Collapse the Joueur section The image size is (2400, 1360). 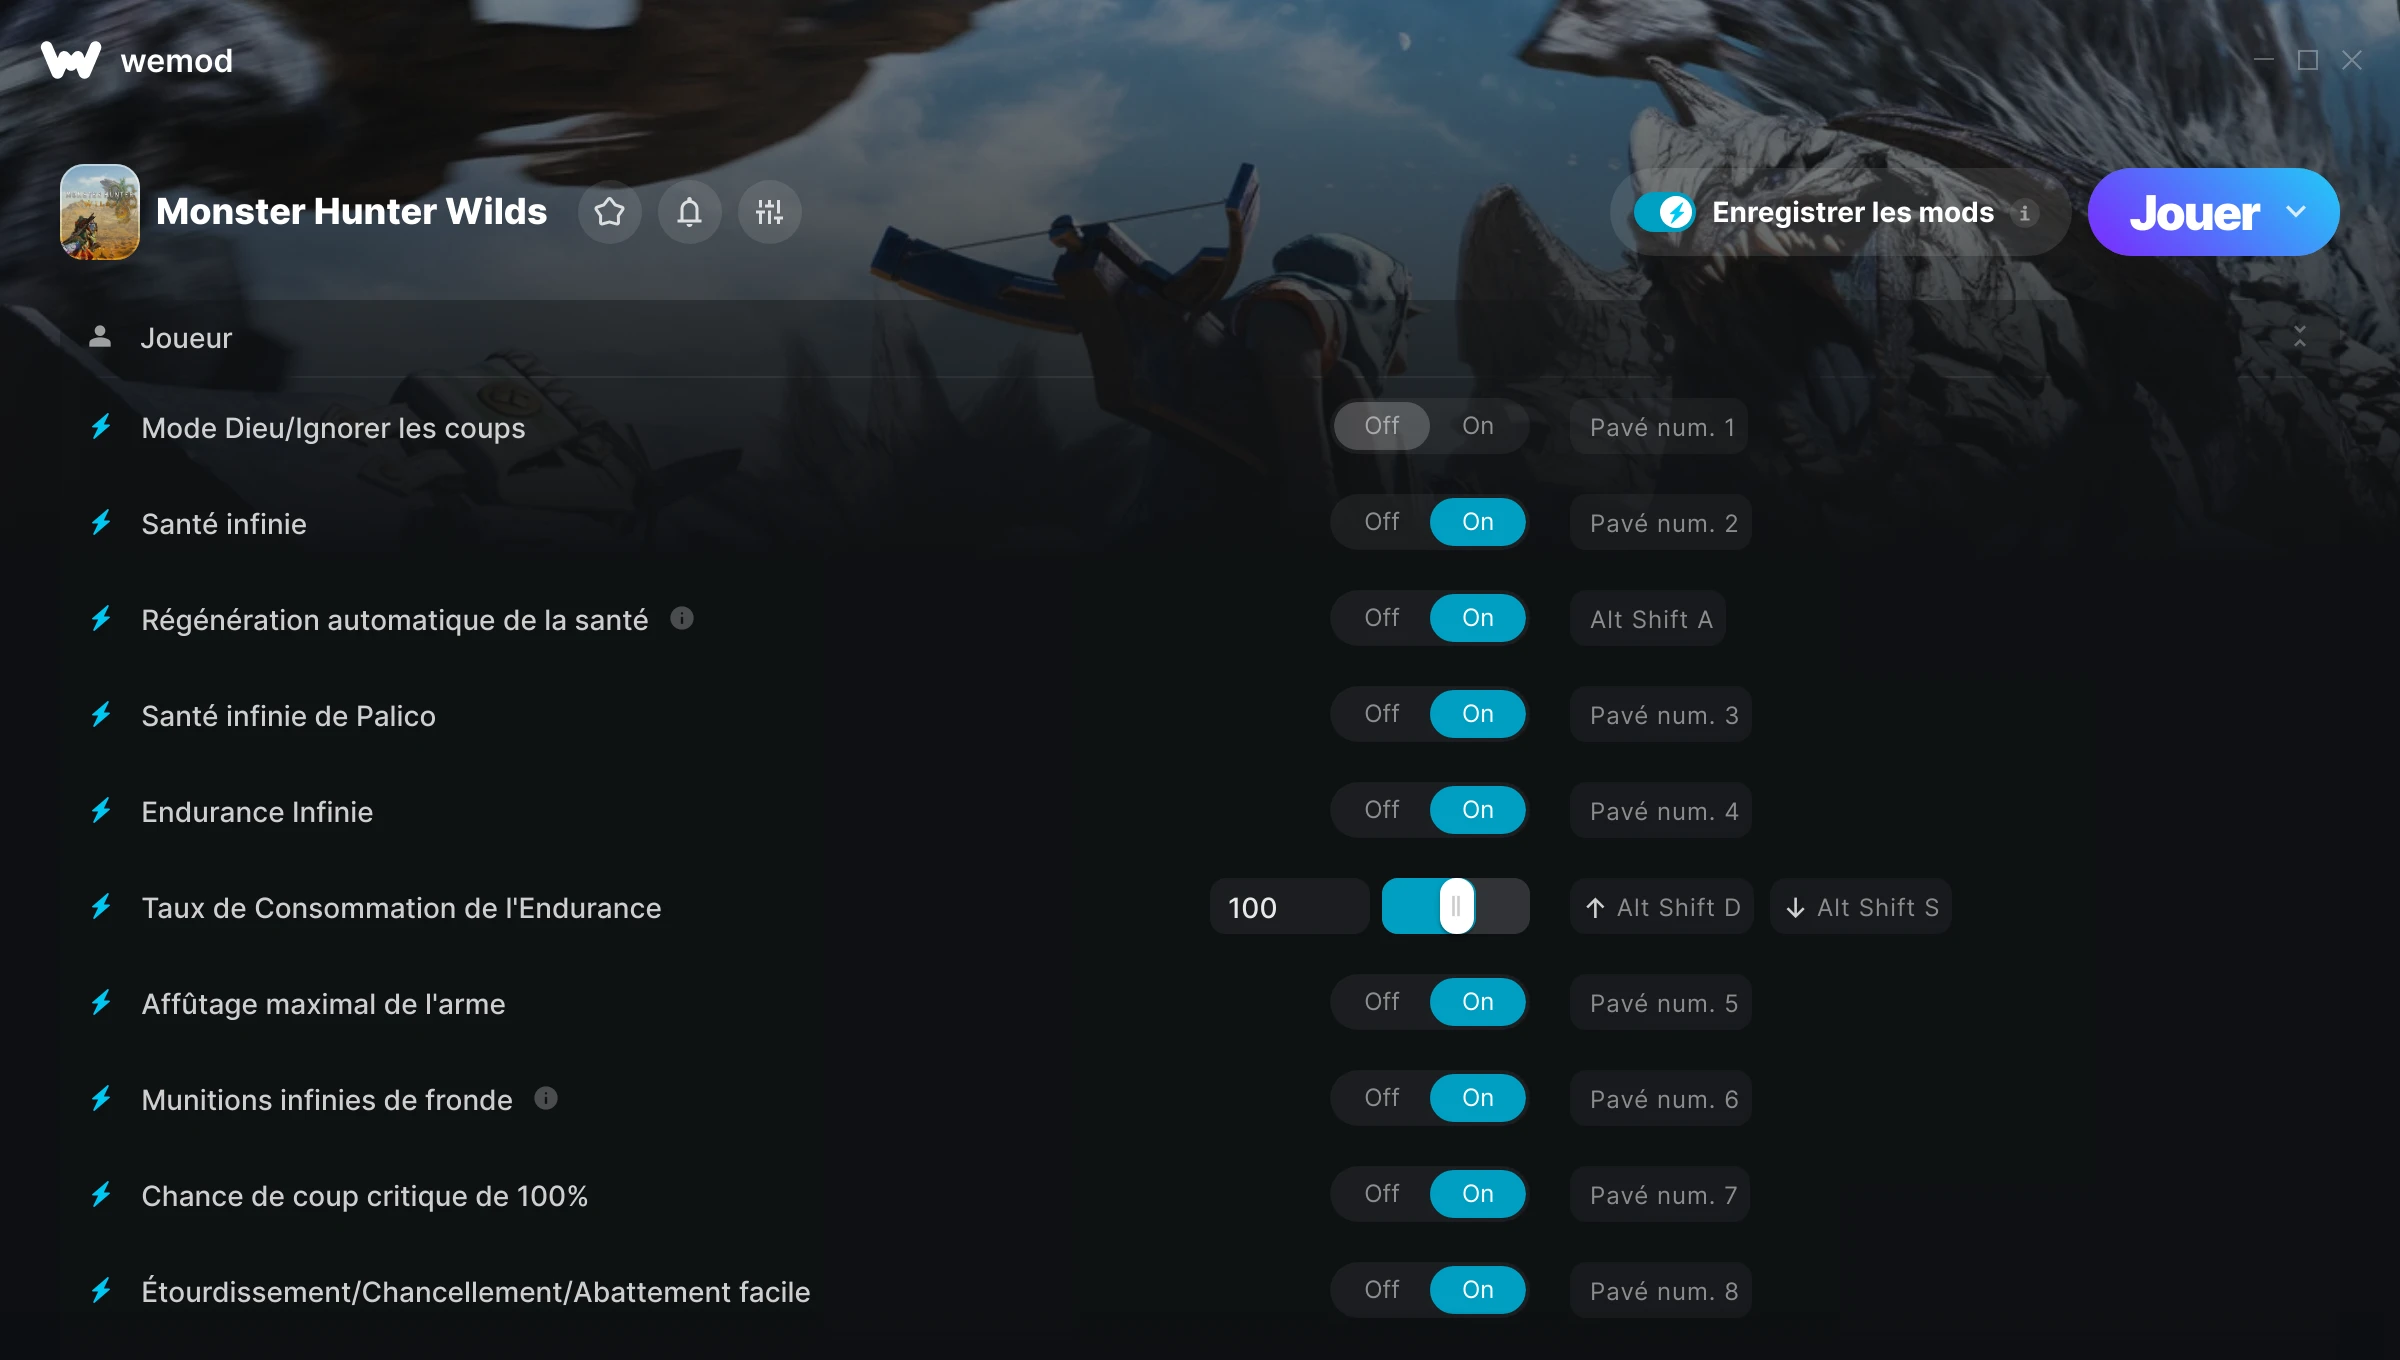[2300, 337]
